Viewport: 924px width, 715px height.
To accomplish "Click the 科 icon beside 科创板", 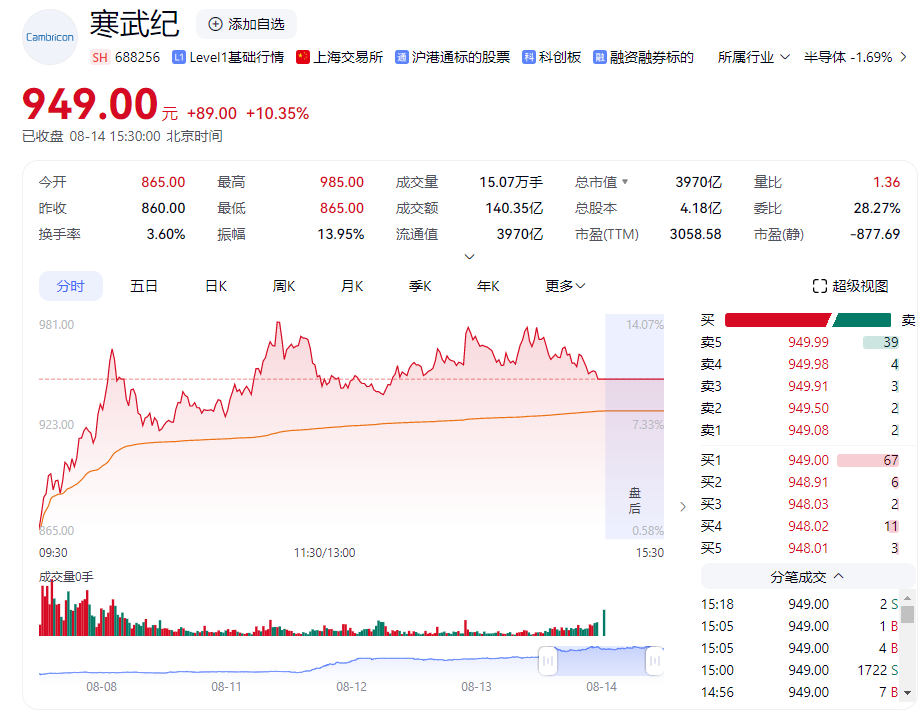I will coord(529,57).
